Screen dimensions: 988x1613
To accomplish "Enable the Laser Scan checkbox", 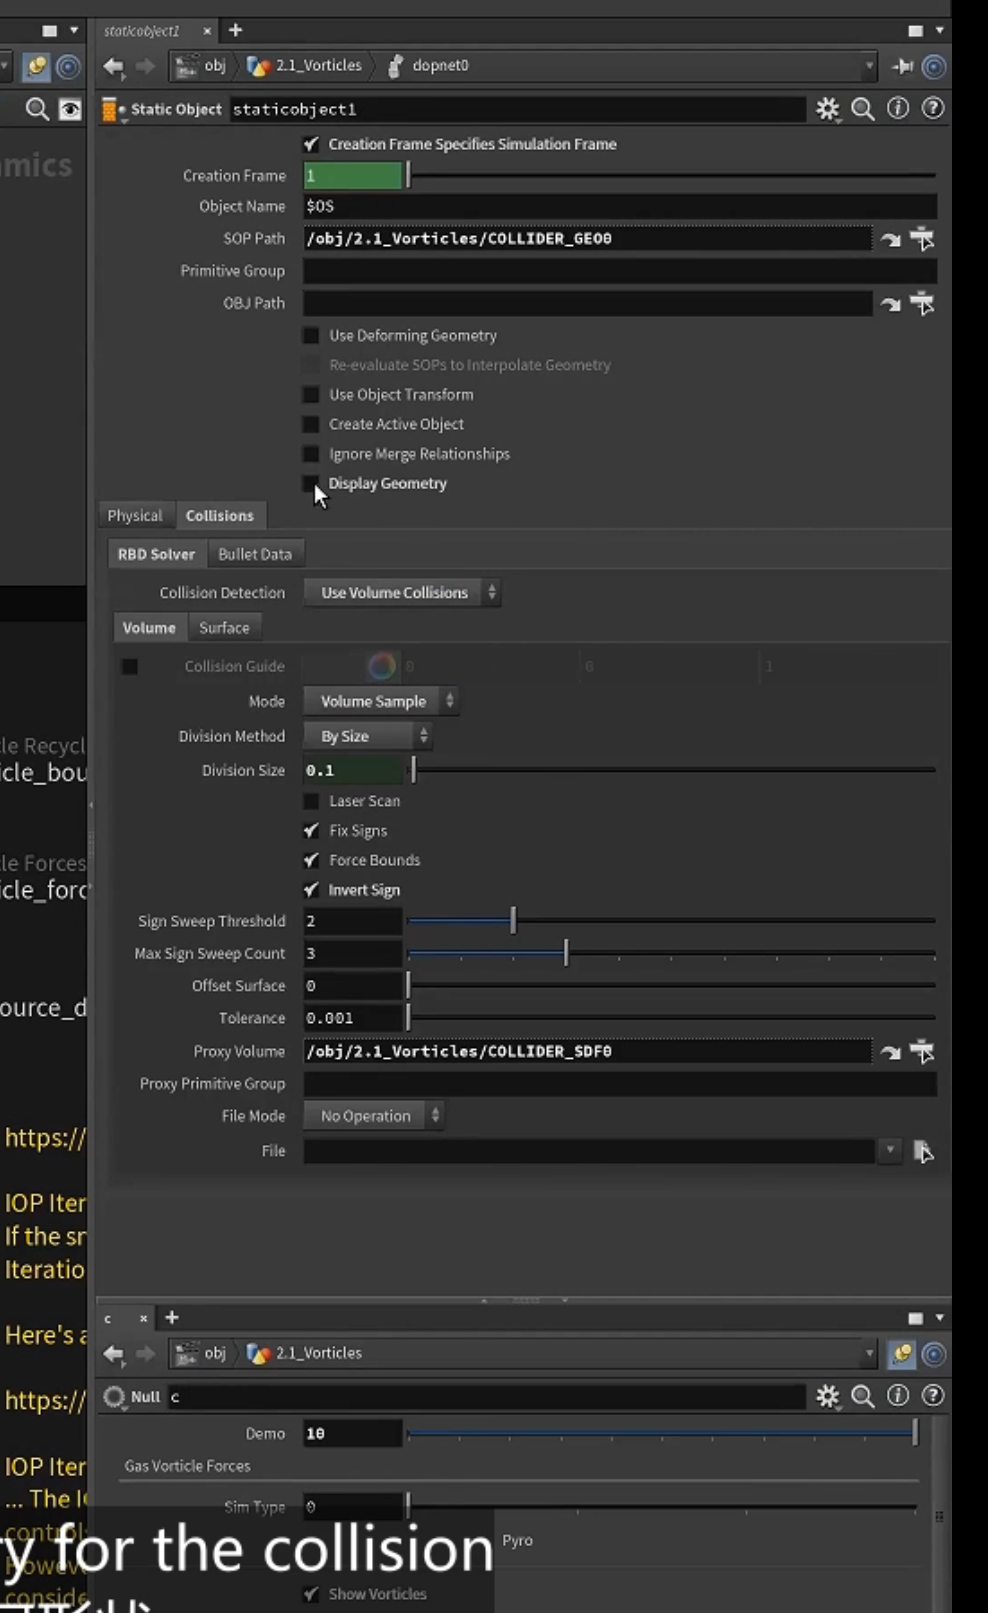I will point(311,801).
